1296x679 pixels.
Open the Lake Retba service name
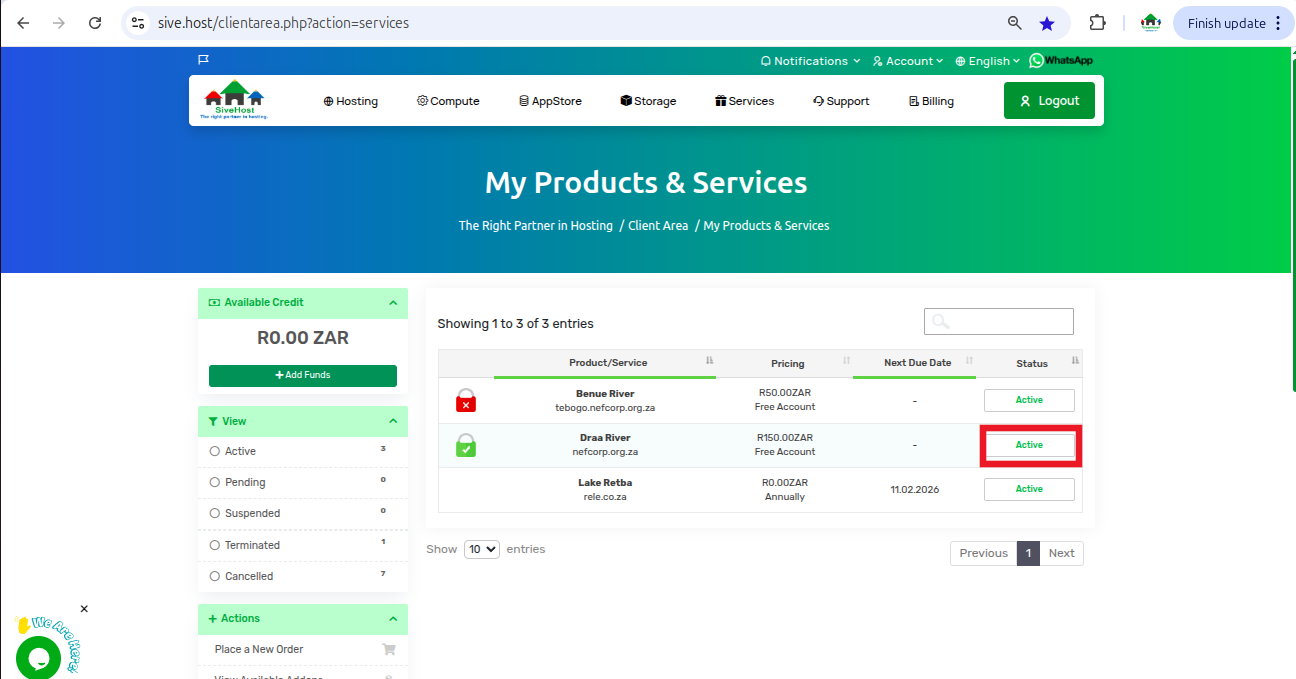(x=605, y=482)
